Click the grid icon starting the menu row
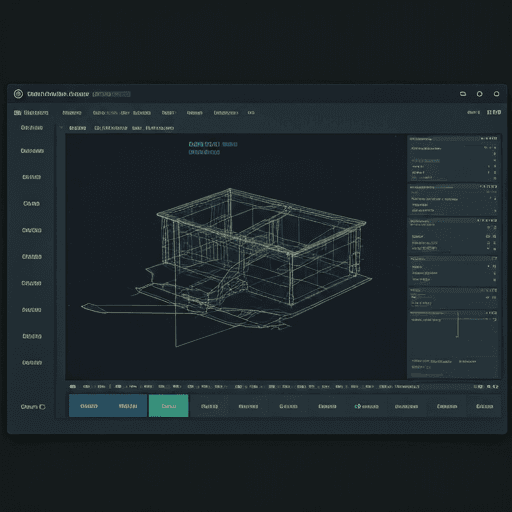This screenshot has width=512, height=512. point(17,113)
